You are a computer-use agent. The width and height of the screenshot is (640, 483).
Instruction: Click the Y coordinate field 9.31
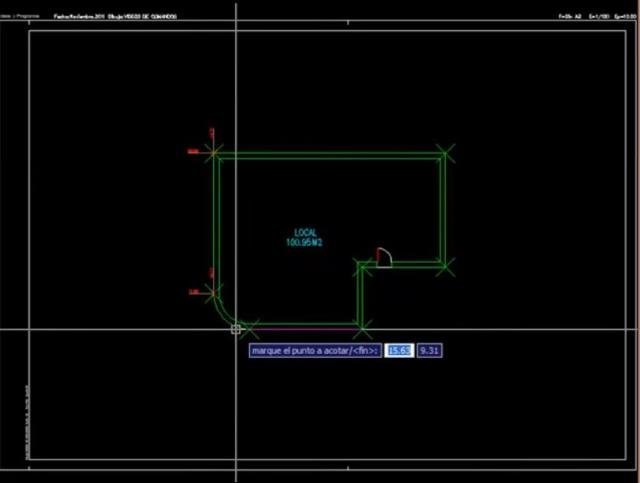point(429,350)
